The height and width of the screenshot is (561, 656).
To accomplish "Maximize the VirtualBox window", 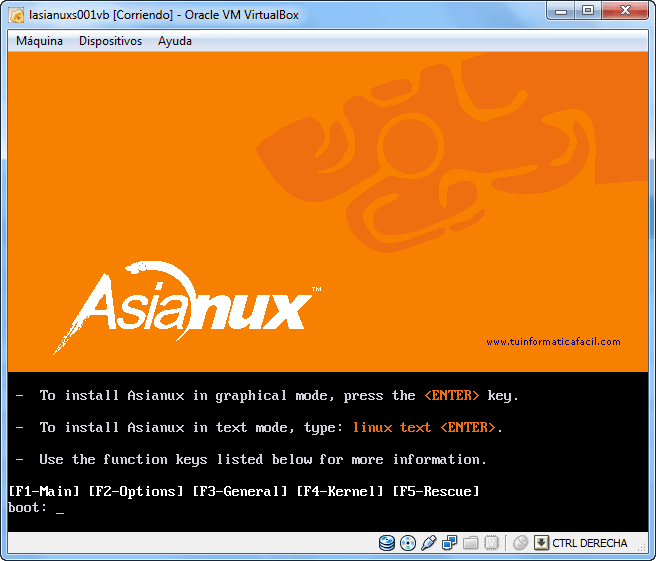I will [x=588, y=10].
